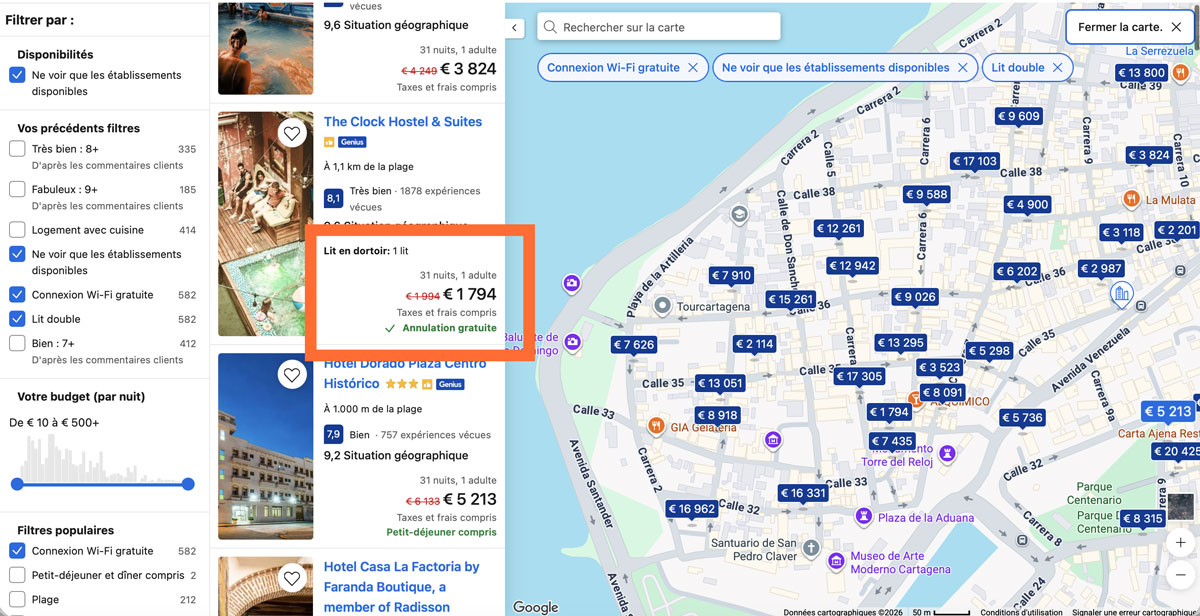Save The Clock Hostel & Suites to favorites
Image resolution: width=1200 pixels, height=616 pixels.
pyautogui.click(x=291, y=134)
